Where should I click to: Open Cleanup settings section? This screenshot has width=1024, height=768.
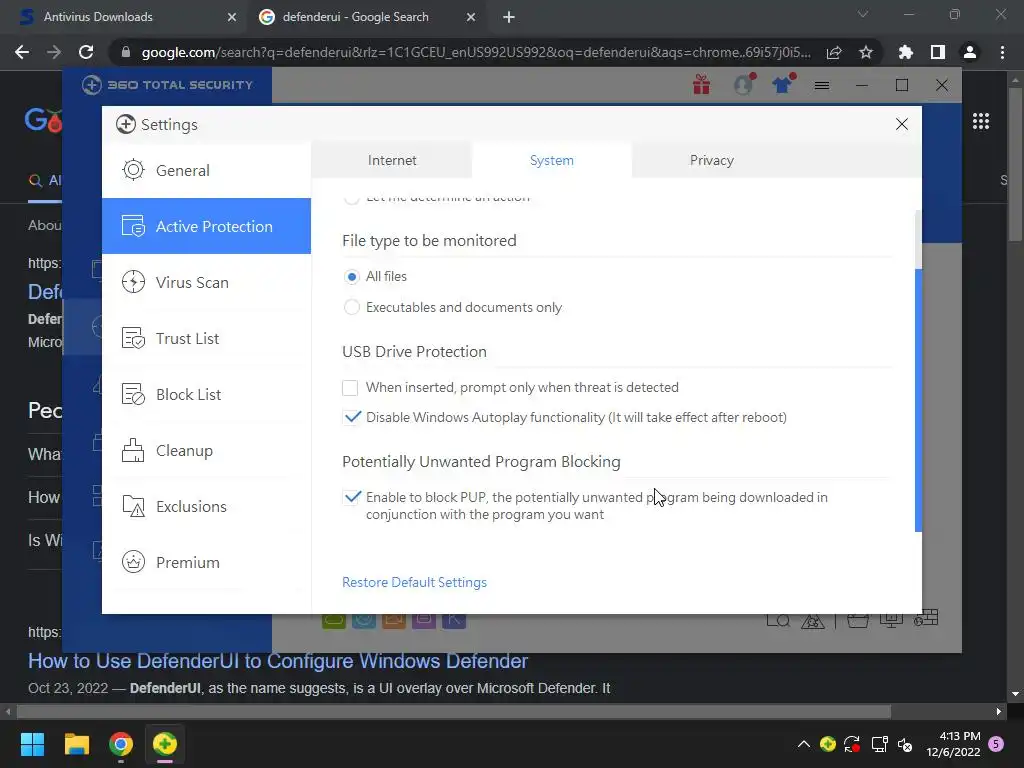coord(206,451)
